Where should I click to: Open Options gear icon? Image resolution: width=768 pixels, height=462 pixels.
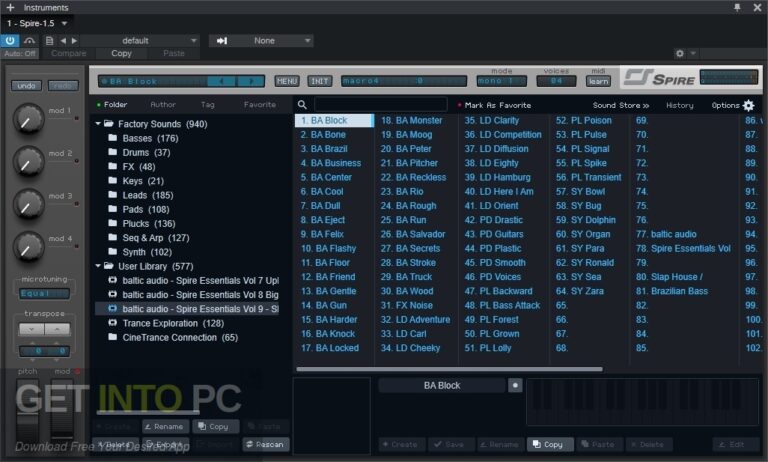click(748, 105)
